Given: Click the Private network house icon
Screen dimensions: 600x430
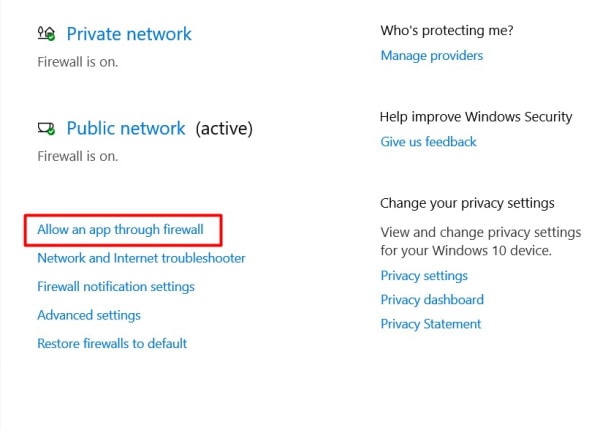Looking at the screenshot, I should click(46, 34).
